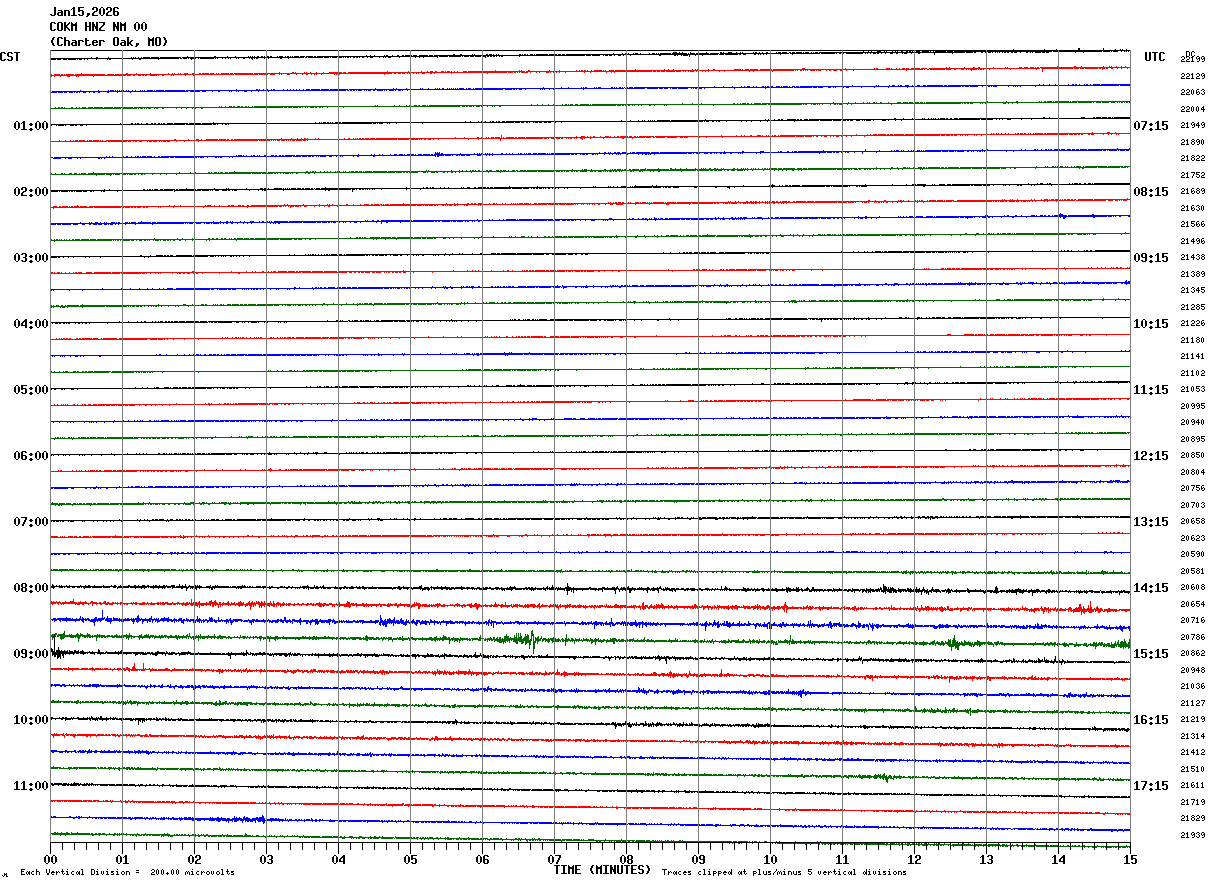Select the DC offset value 20940

1193,422
